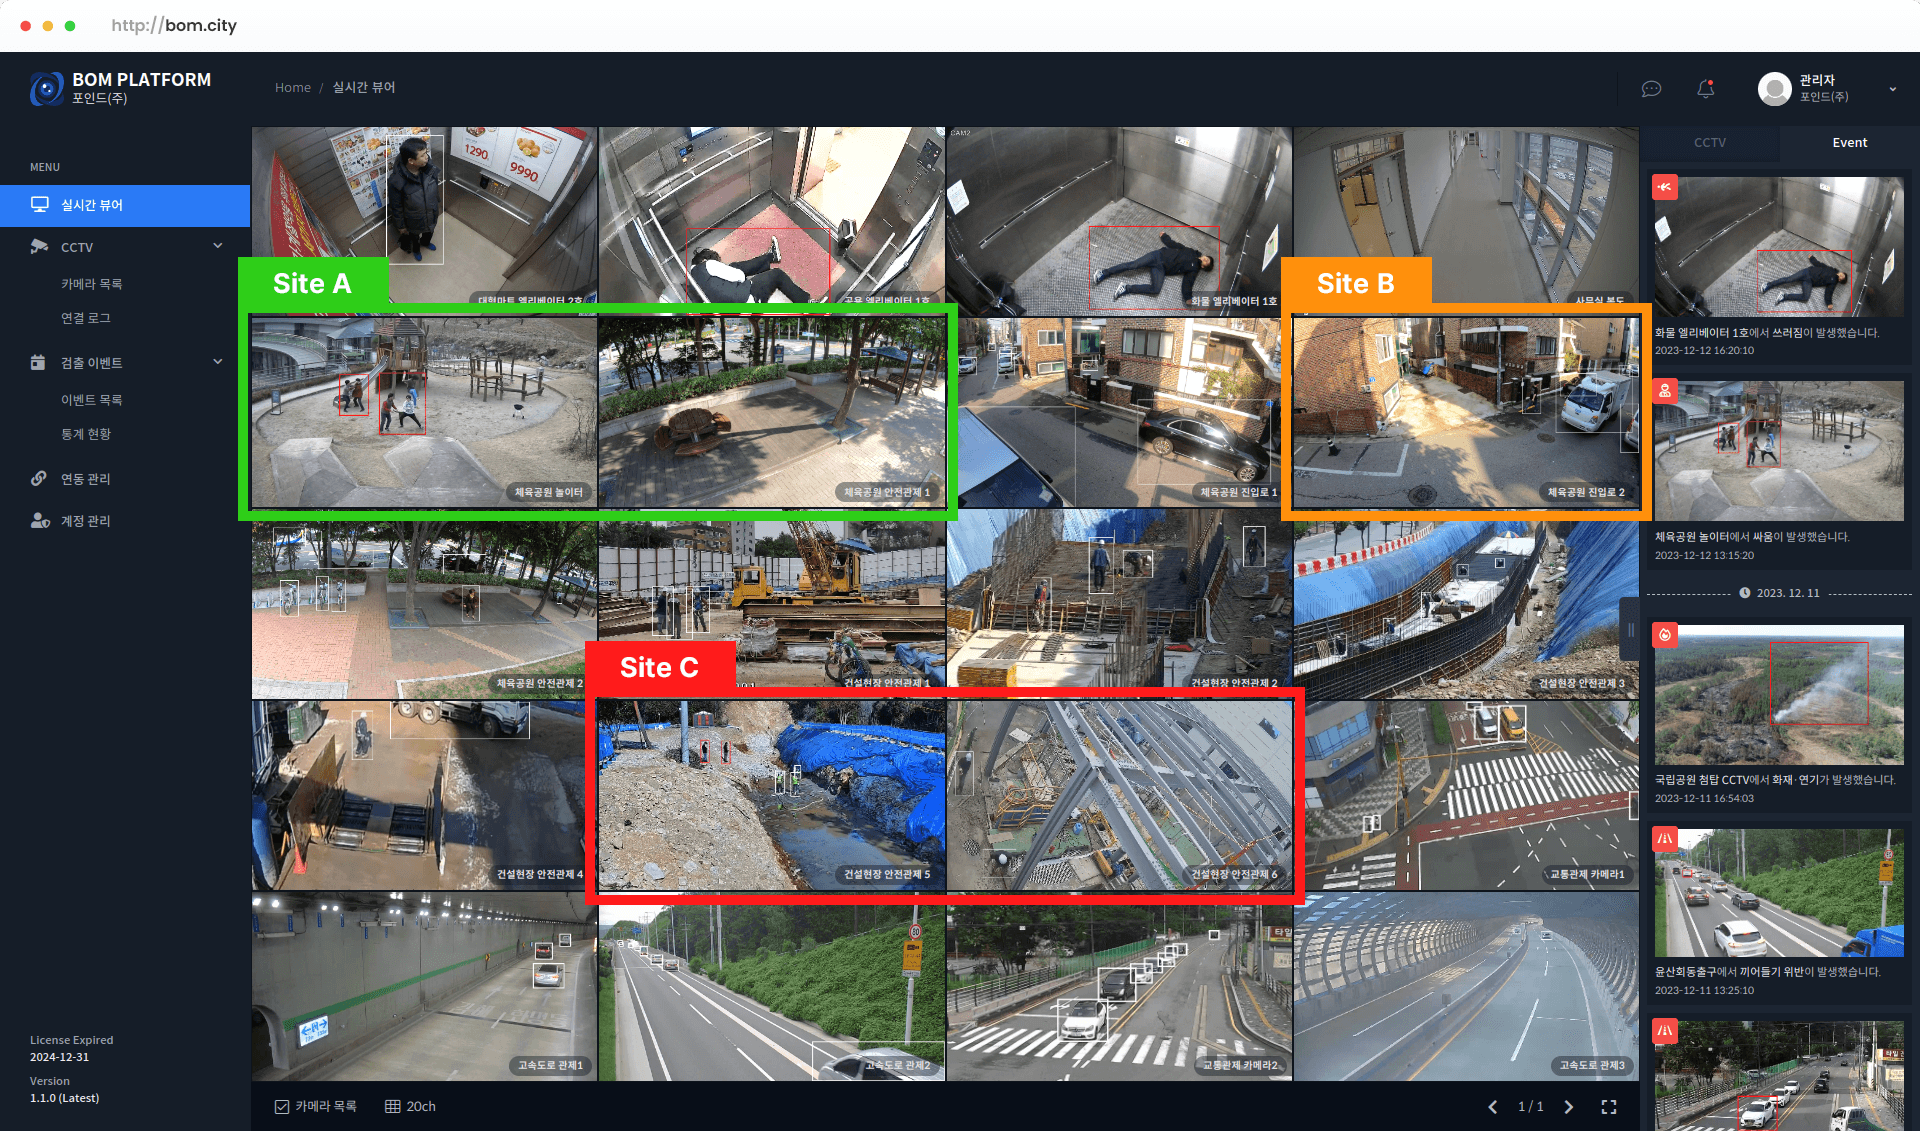The height and width of the screenshot is (1131, 1920).
Task: Click the 20ch grid layout icon
Action: [x=393, y=1107]
